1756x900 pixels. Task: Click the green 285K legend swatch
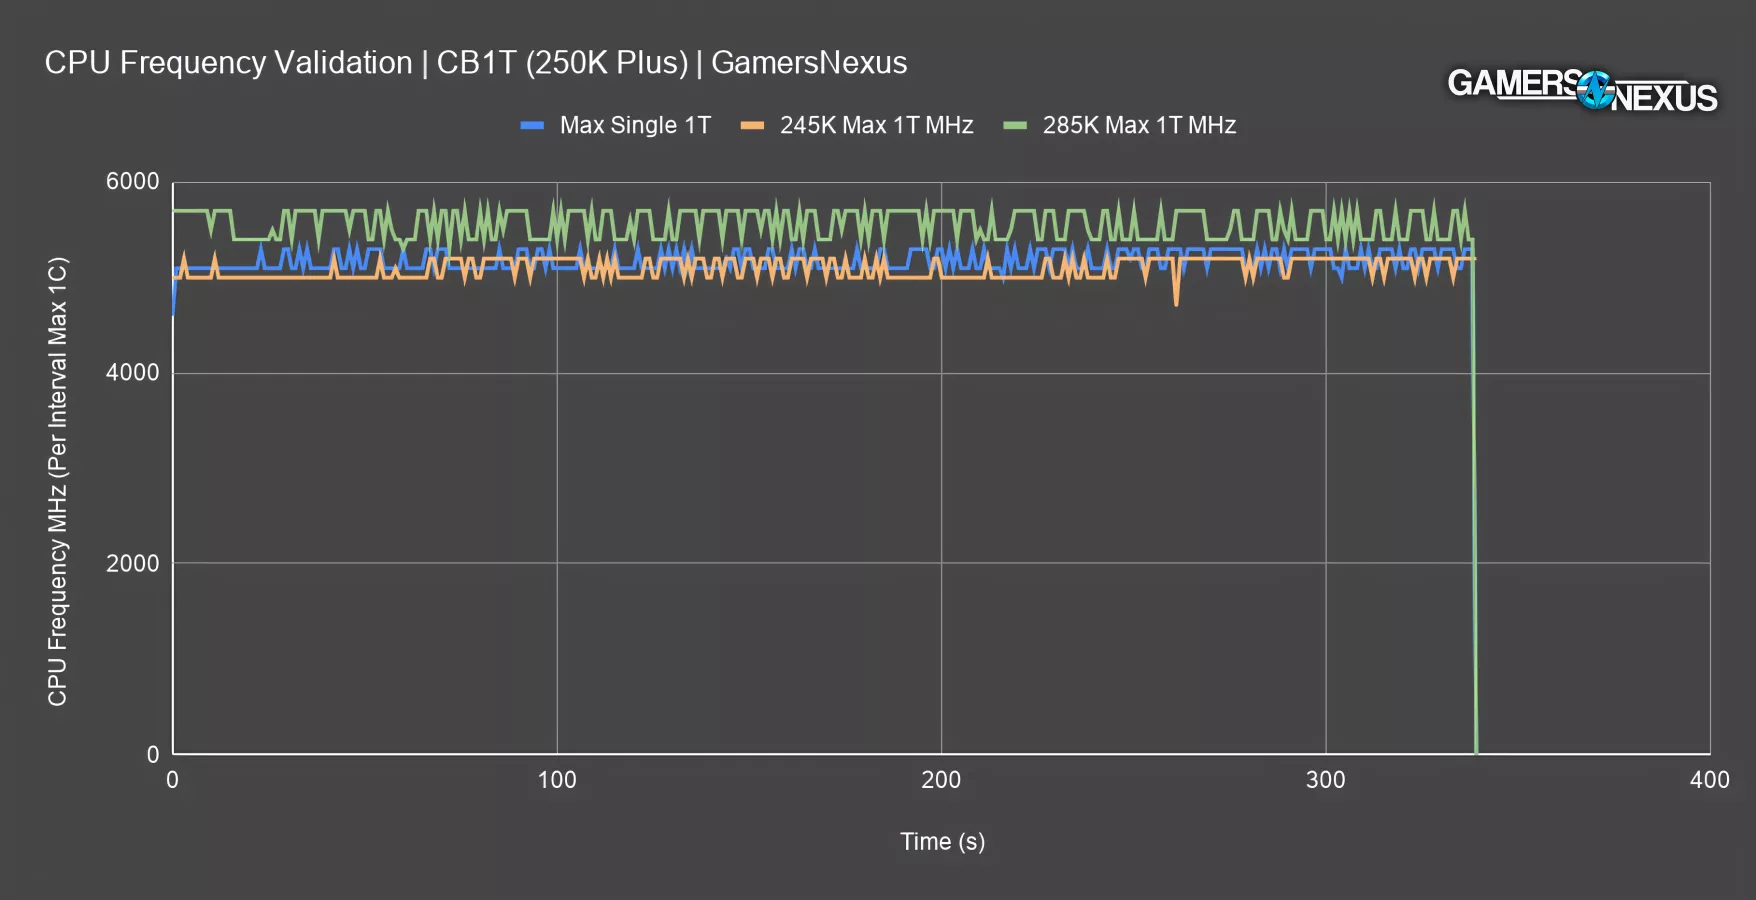click(x=1015, y=126)
